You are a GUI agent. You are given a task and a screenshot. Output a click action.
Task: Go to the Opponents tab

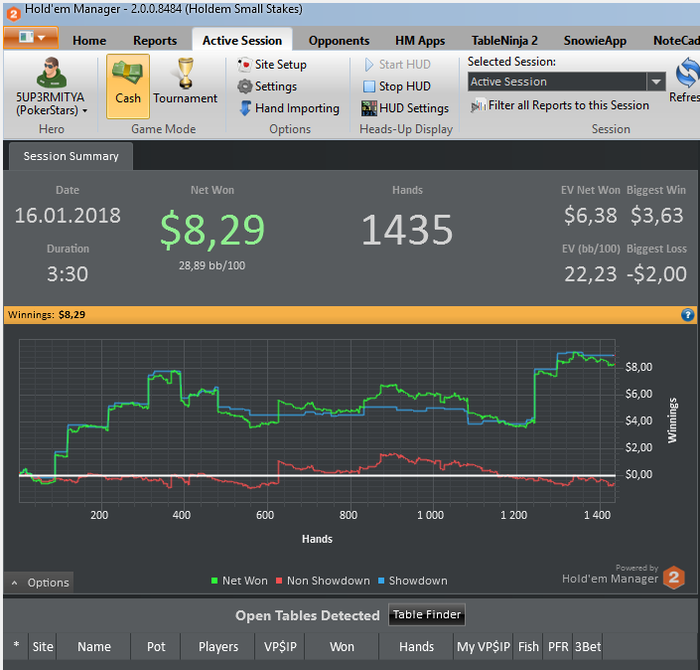(x=339, y=41)
